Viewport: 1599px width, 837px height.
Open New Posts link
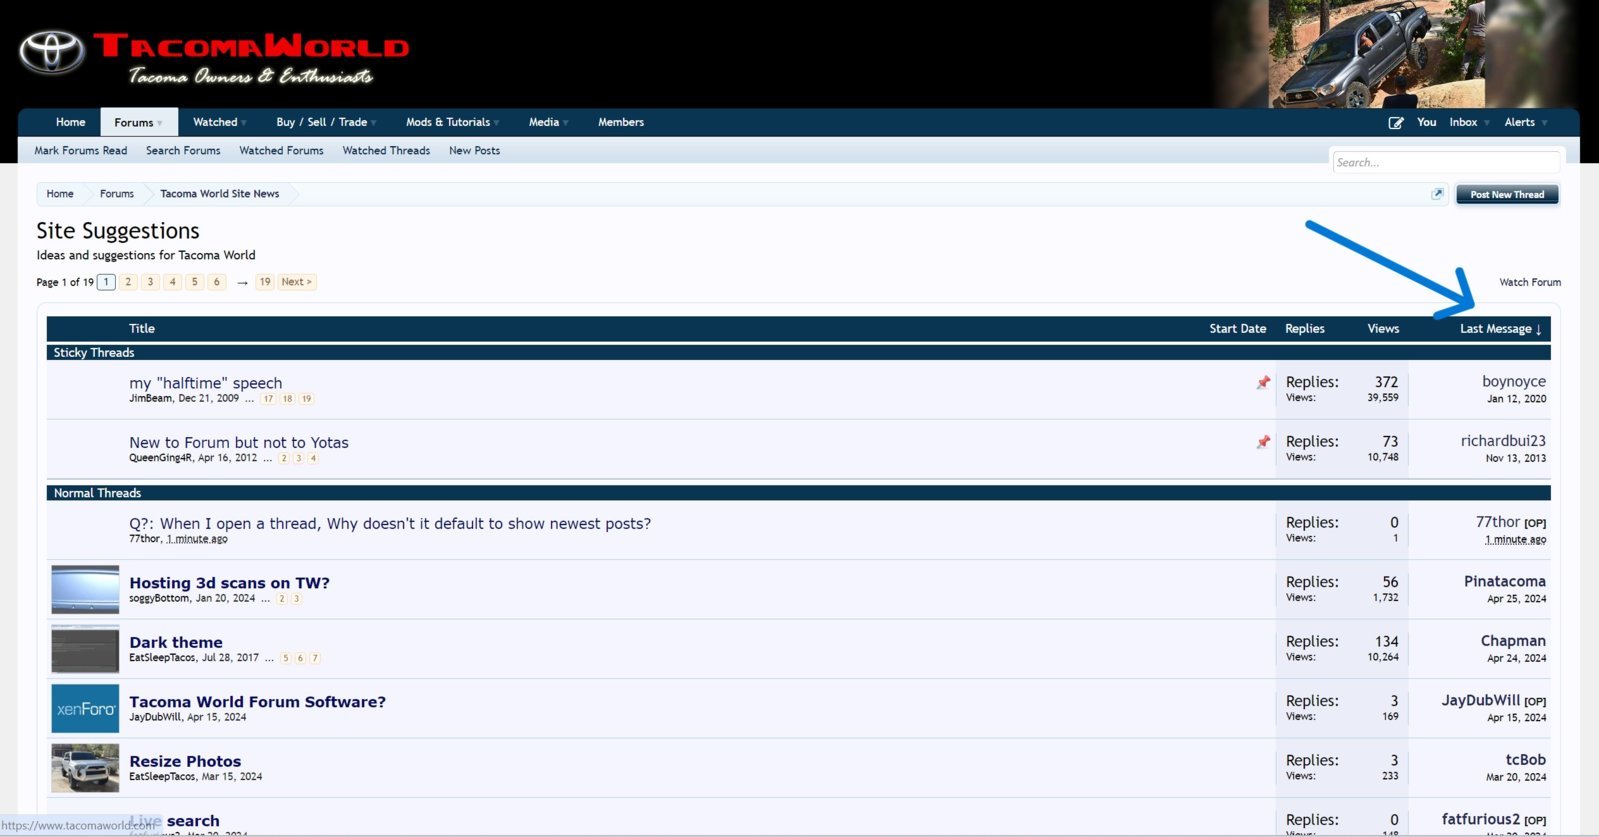(474, 151)
